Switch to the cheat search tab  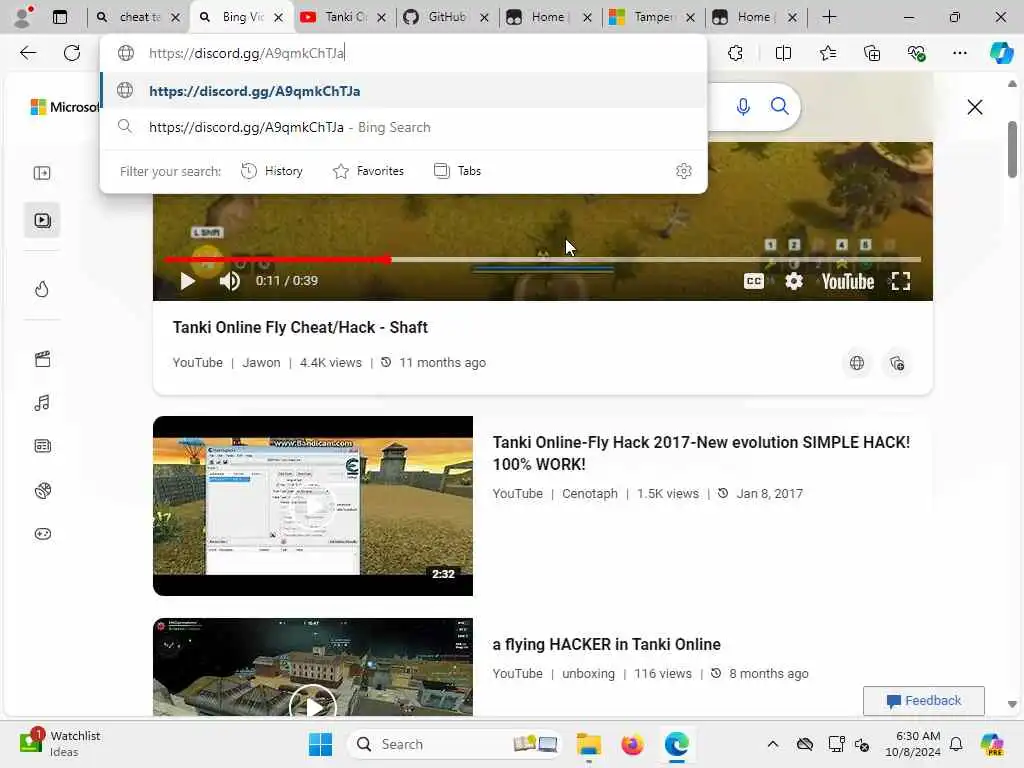(x=137, y=17)
